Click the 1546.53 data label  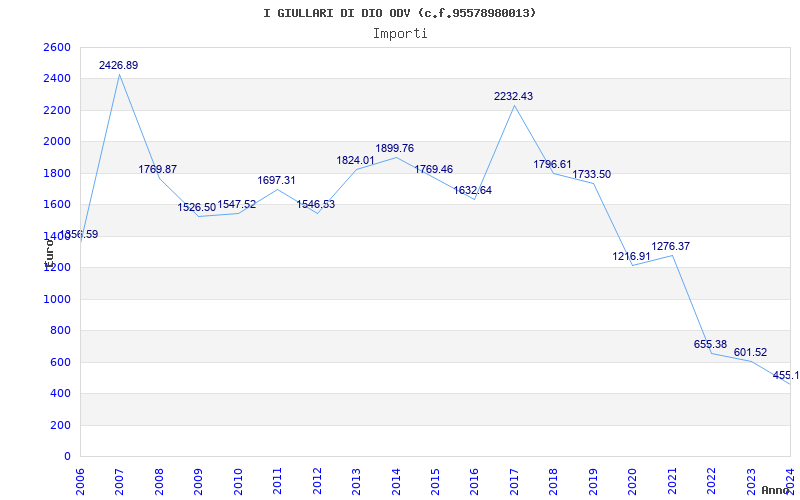point(316,205)
